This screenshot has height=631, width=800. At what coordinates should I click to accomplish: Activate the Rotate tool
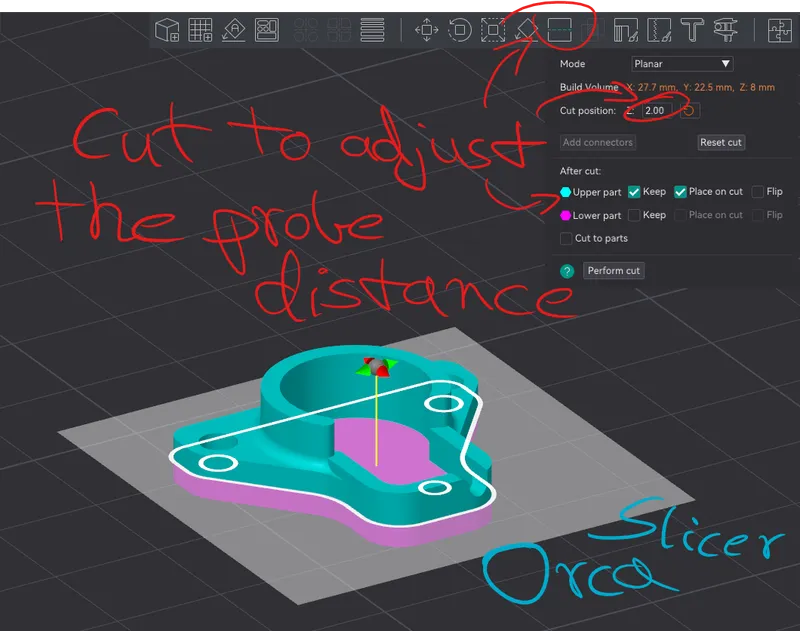click(460, 30)
